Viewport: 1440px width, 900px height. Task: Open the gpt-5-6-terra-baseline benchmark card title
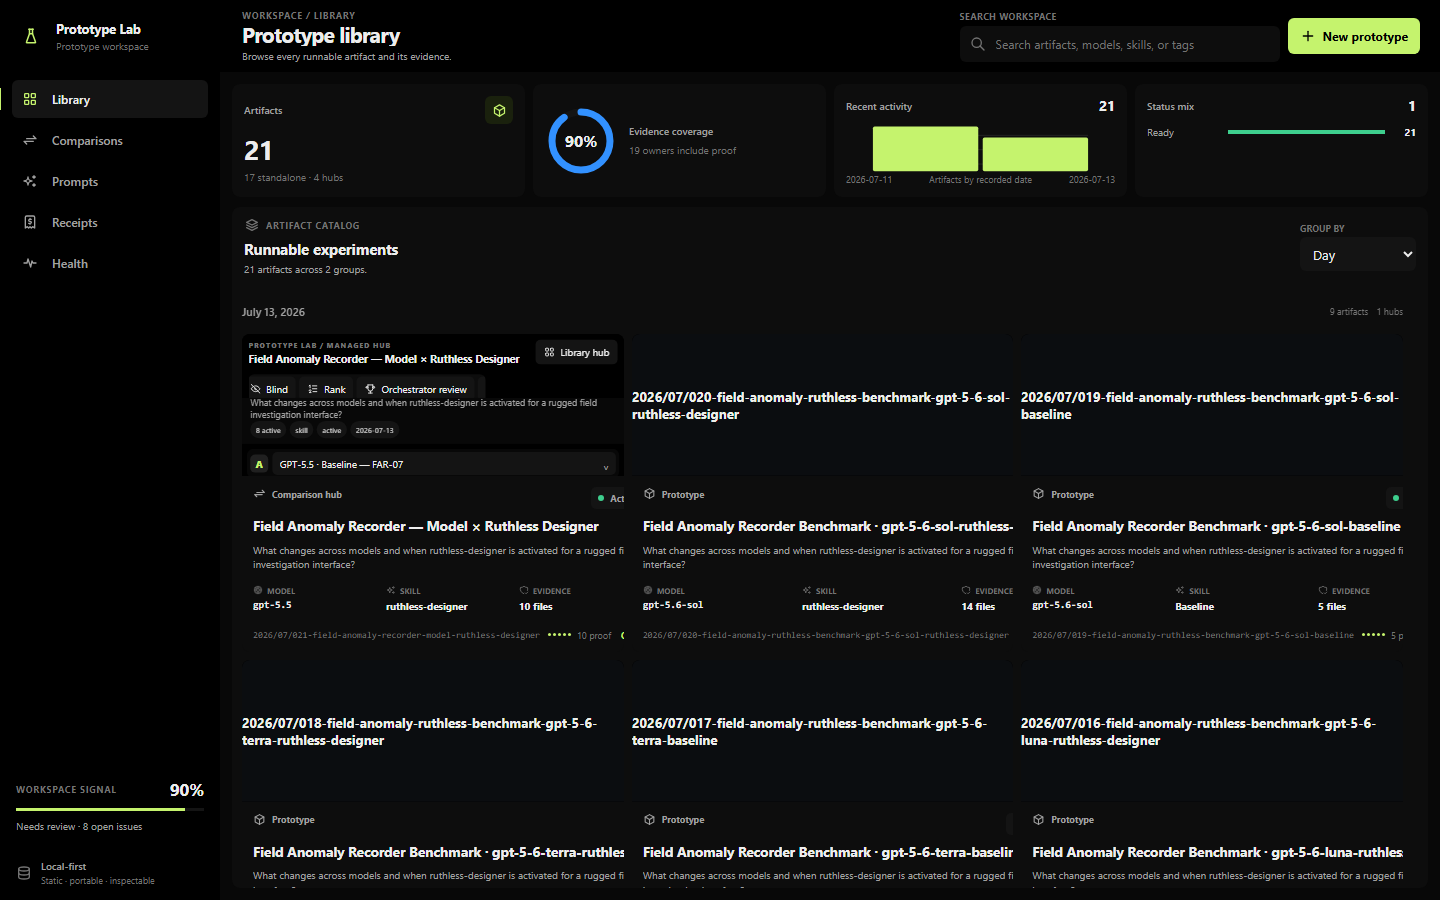(828, 852)
